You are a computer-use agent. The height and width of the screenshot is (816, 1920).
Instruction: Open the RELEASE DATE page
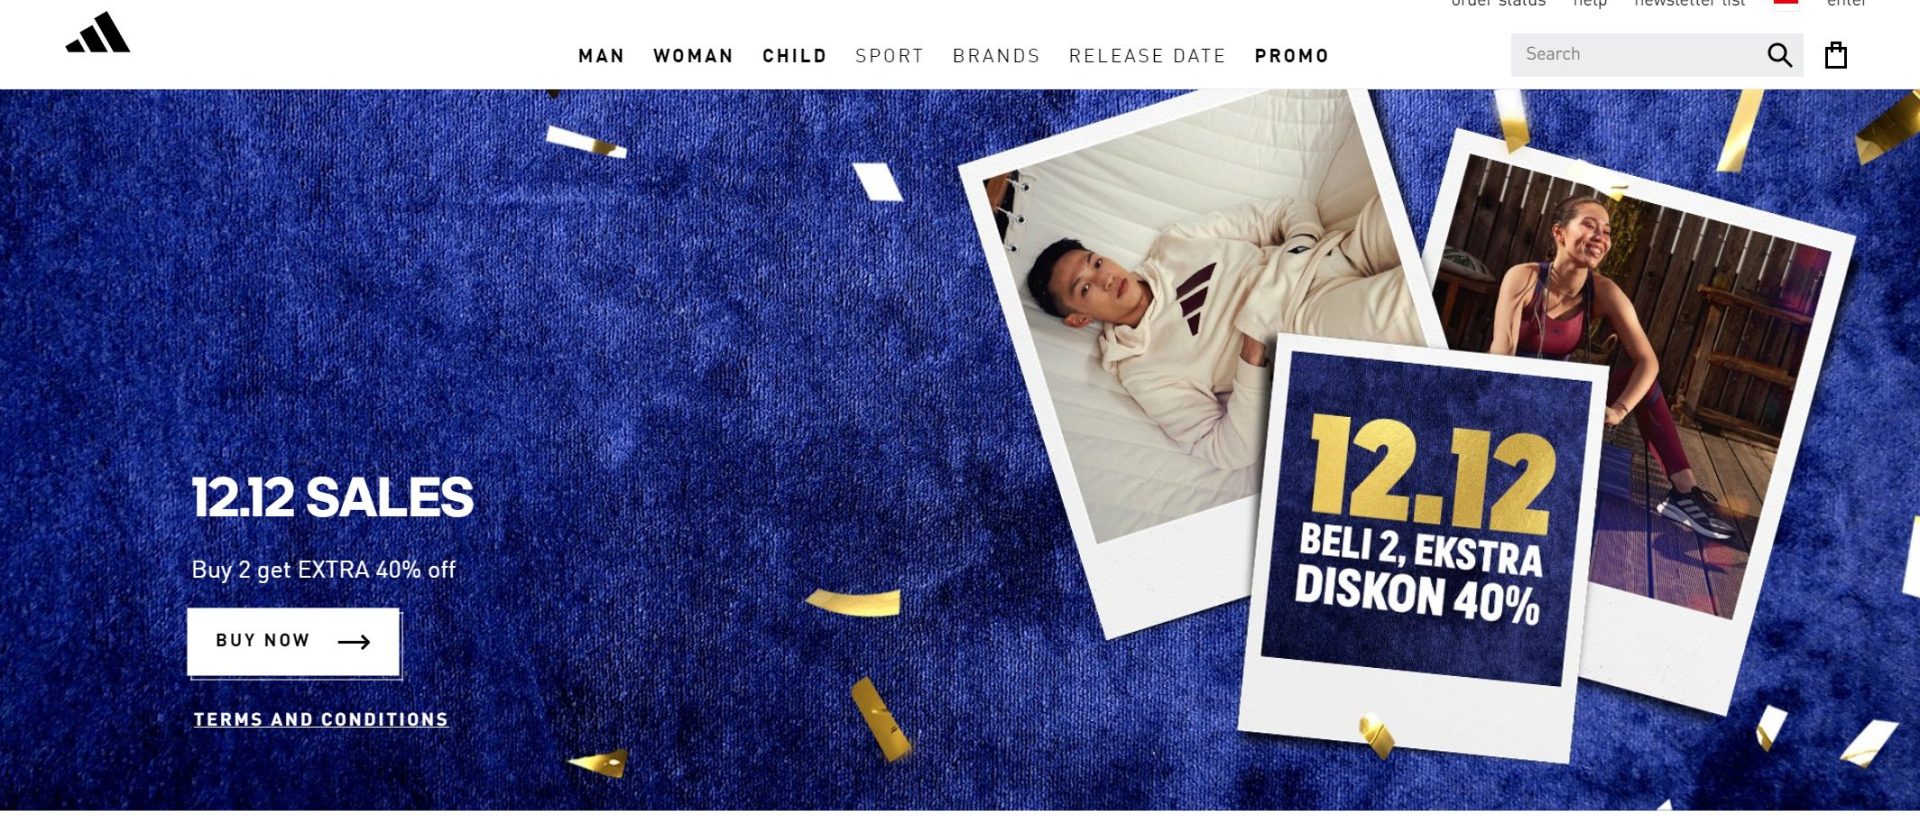[1147, 56]
